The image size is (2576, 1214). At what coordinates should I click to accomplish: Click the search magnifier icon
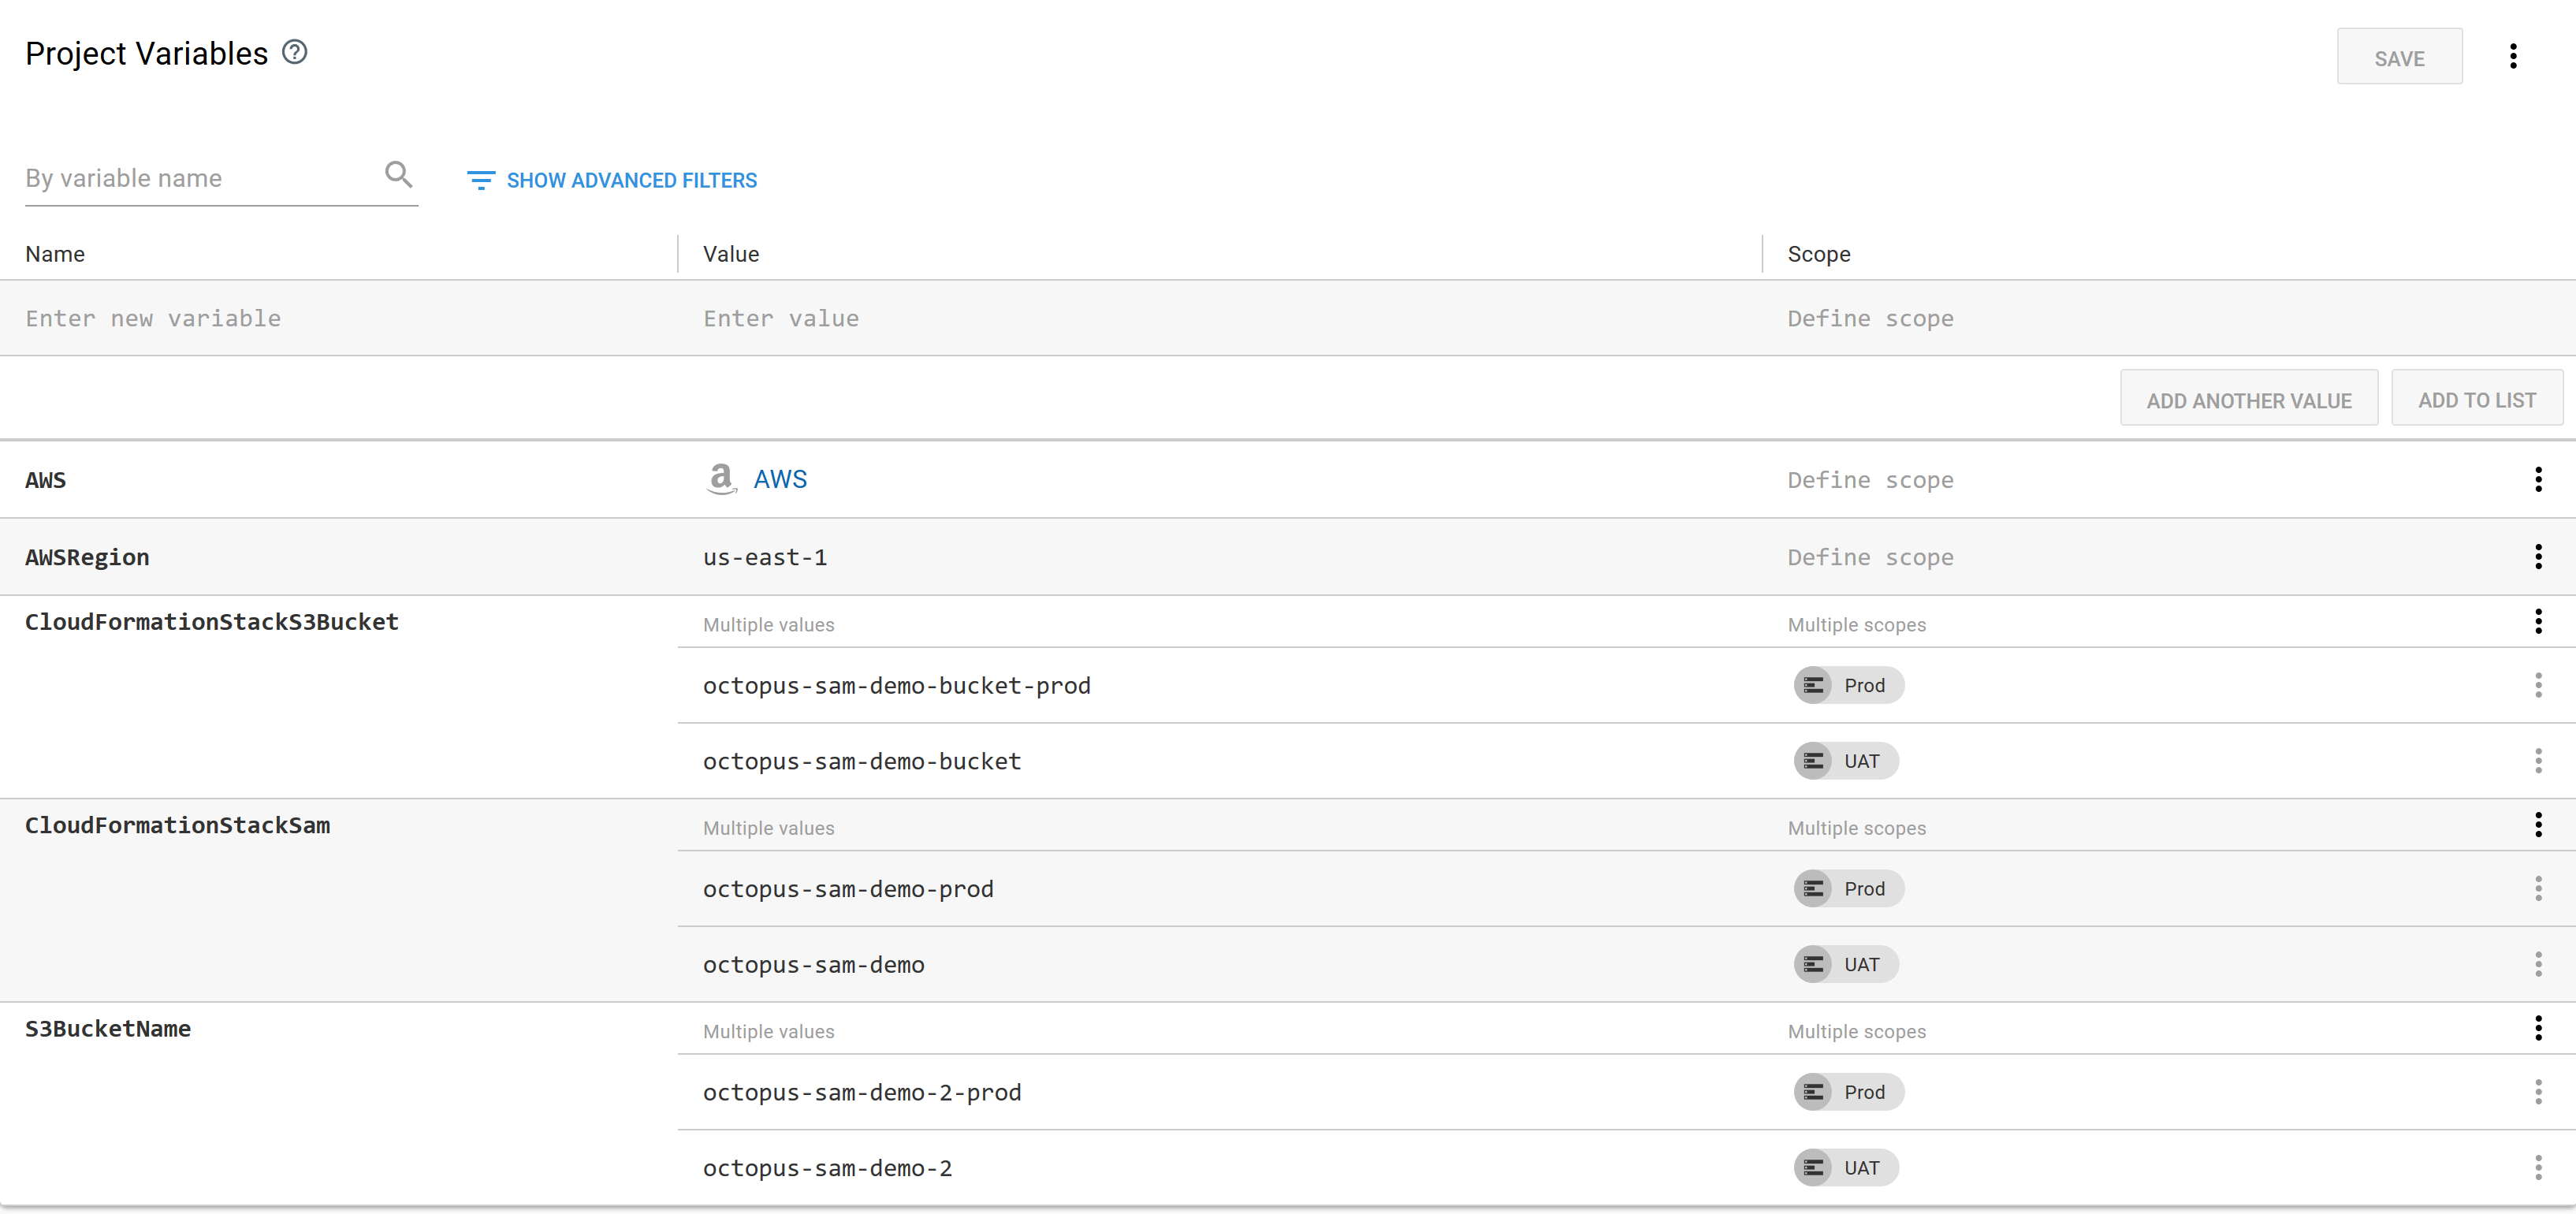(398, 175)
